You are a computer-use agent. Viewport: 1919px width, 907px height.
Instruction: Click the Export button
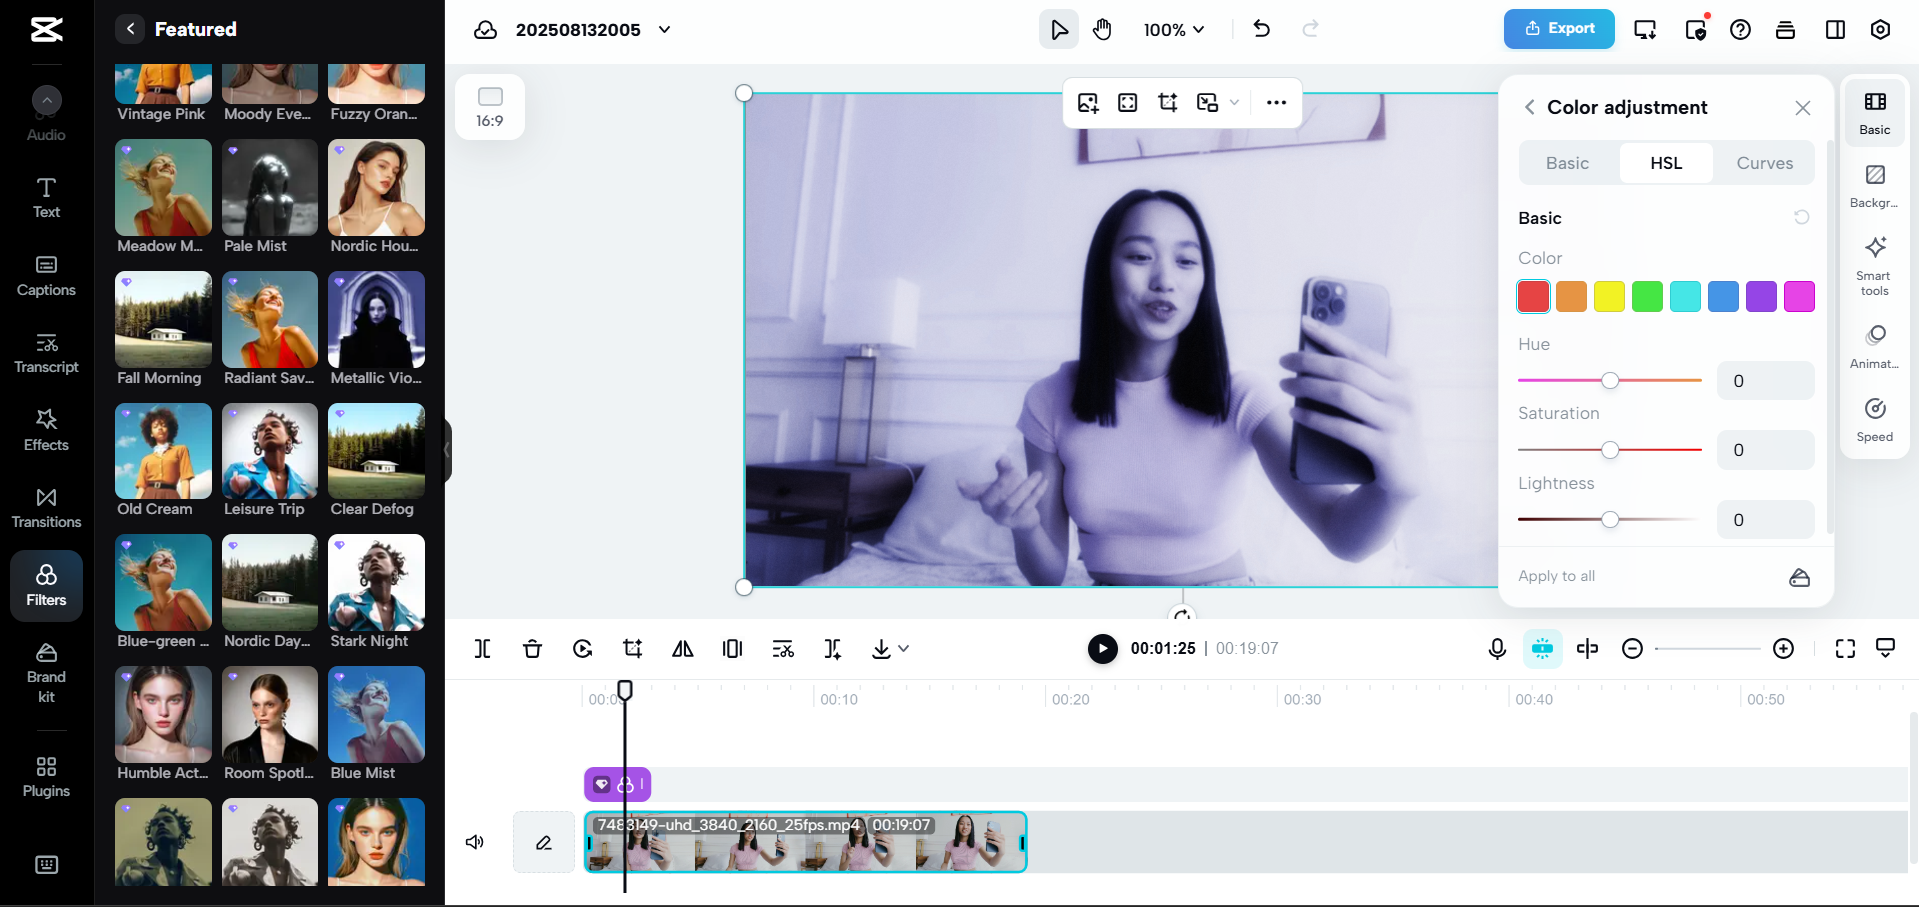point(1558,29)
